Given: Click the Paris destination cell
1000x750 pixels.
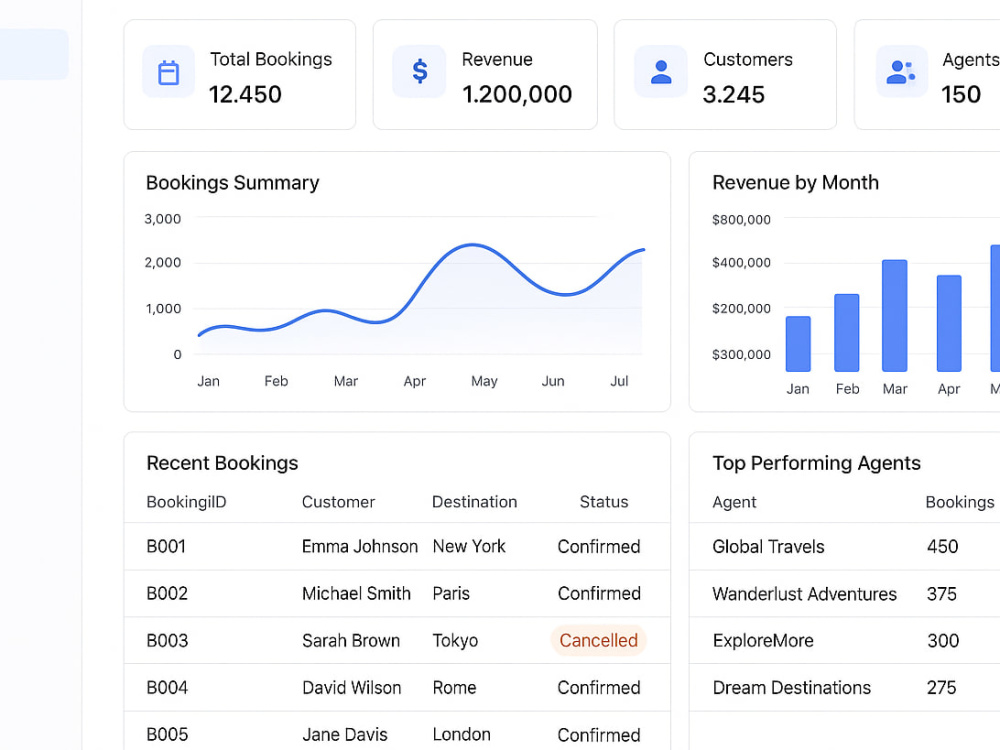Looking at the screenshot, I should (451, 594).
